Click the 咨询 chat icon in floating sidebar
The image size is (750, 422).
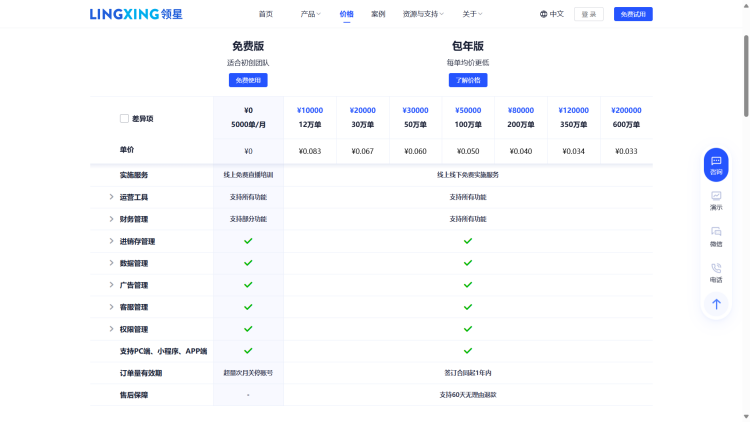(716, 161)
